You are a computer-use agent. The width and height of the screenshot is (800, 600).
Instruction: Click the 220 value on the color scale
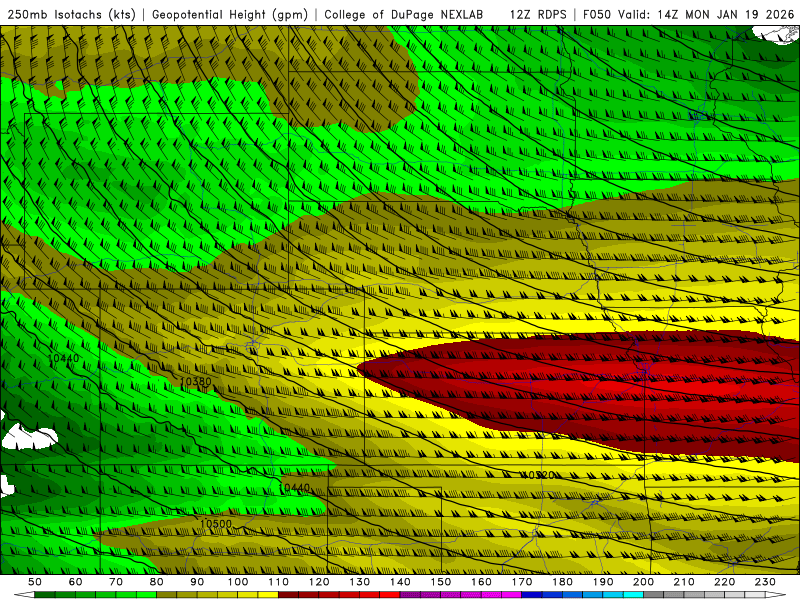724,582
